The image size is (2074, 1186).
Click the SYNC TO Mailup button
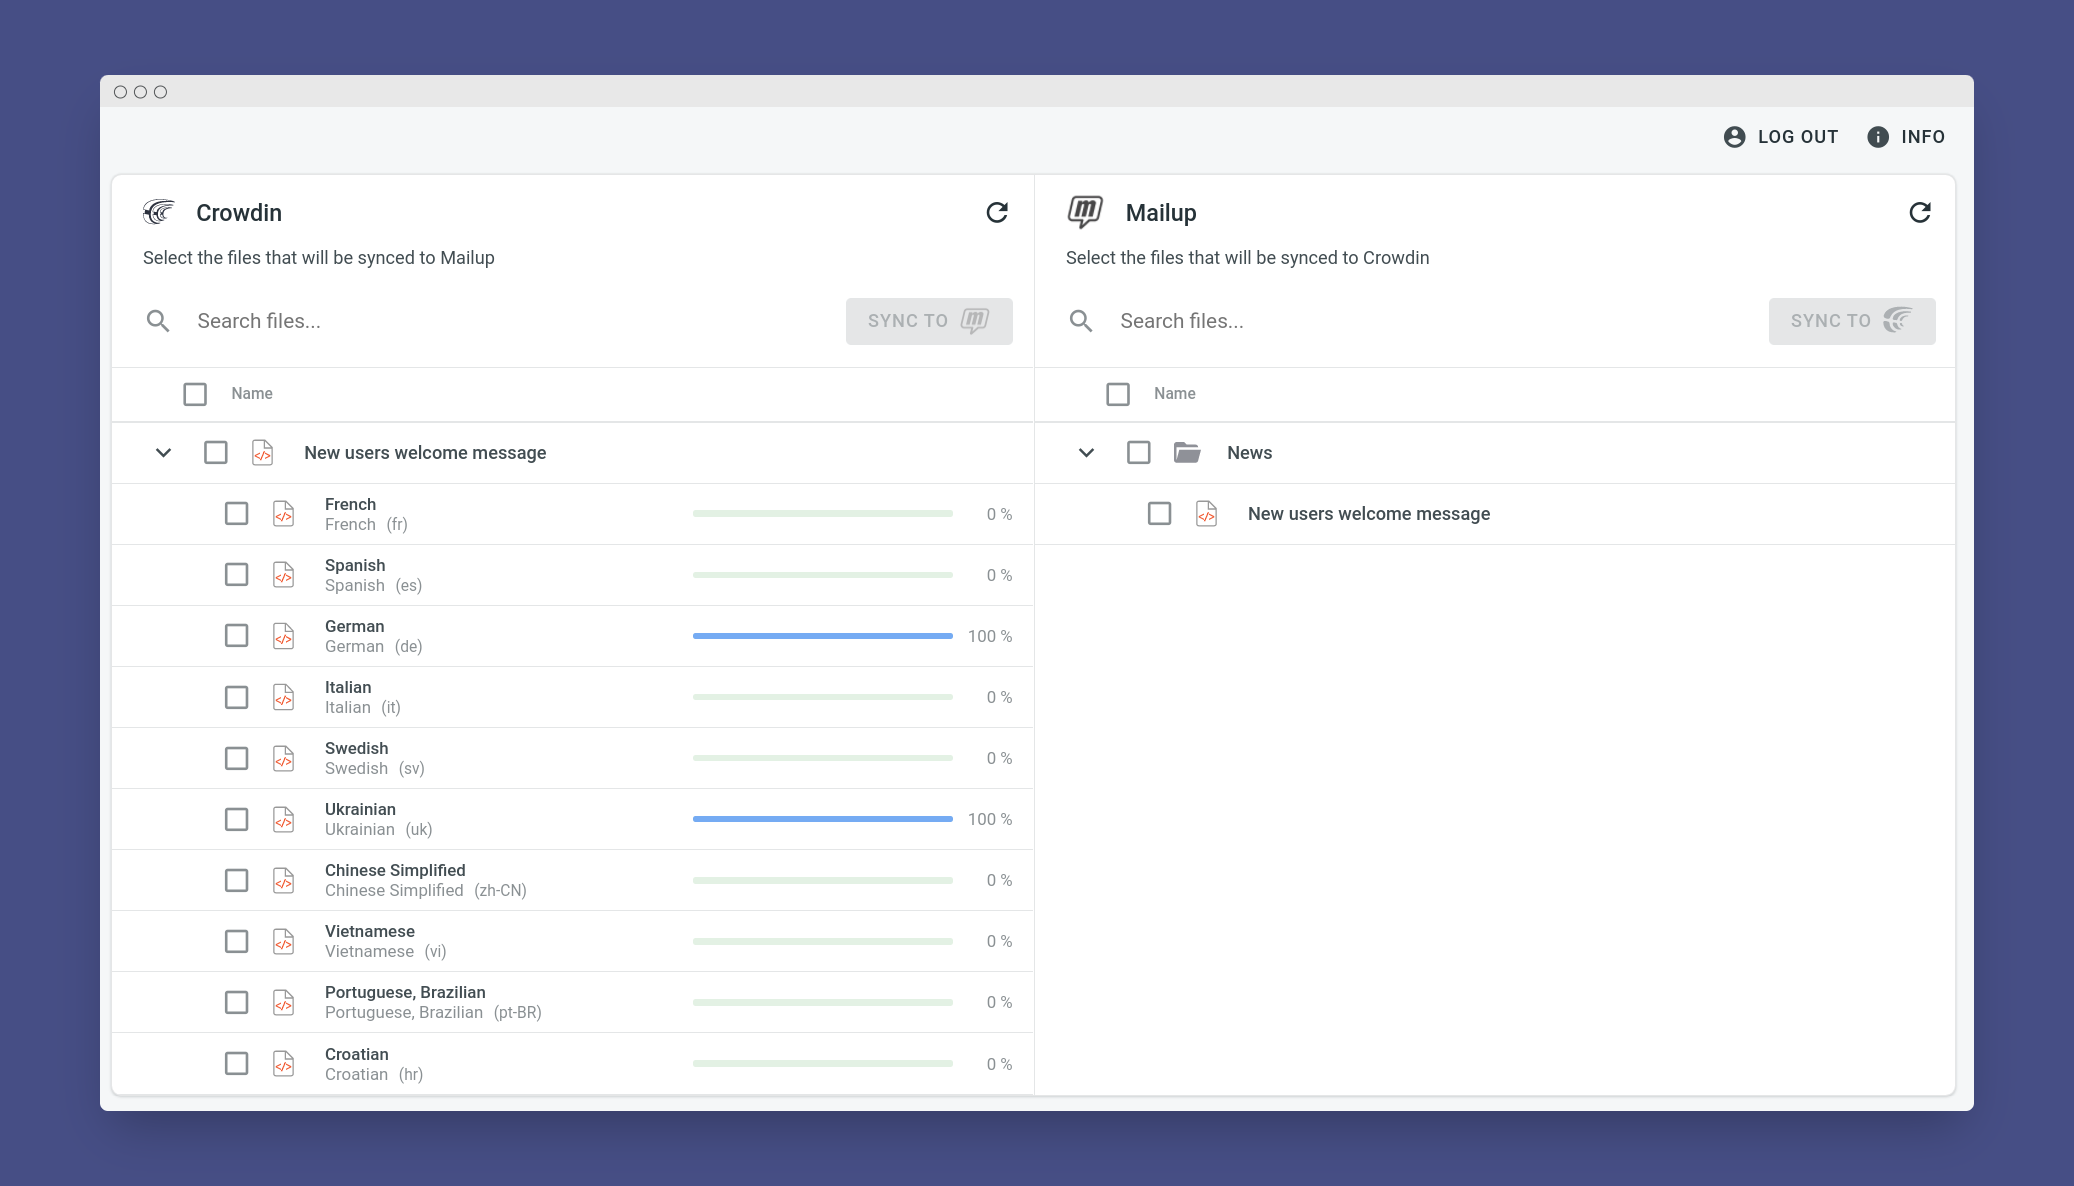(x=929, y=321)
